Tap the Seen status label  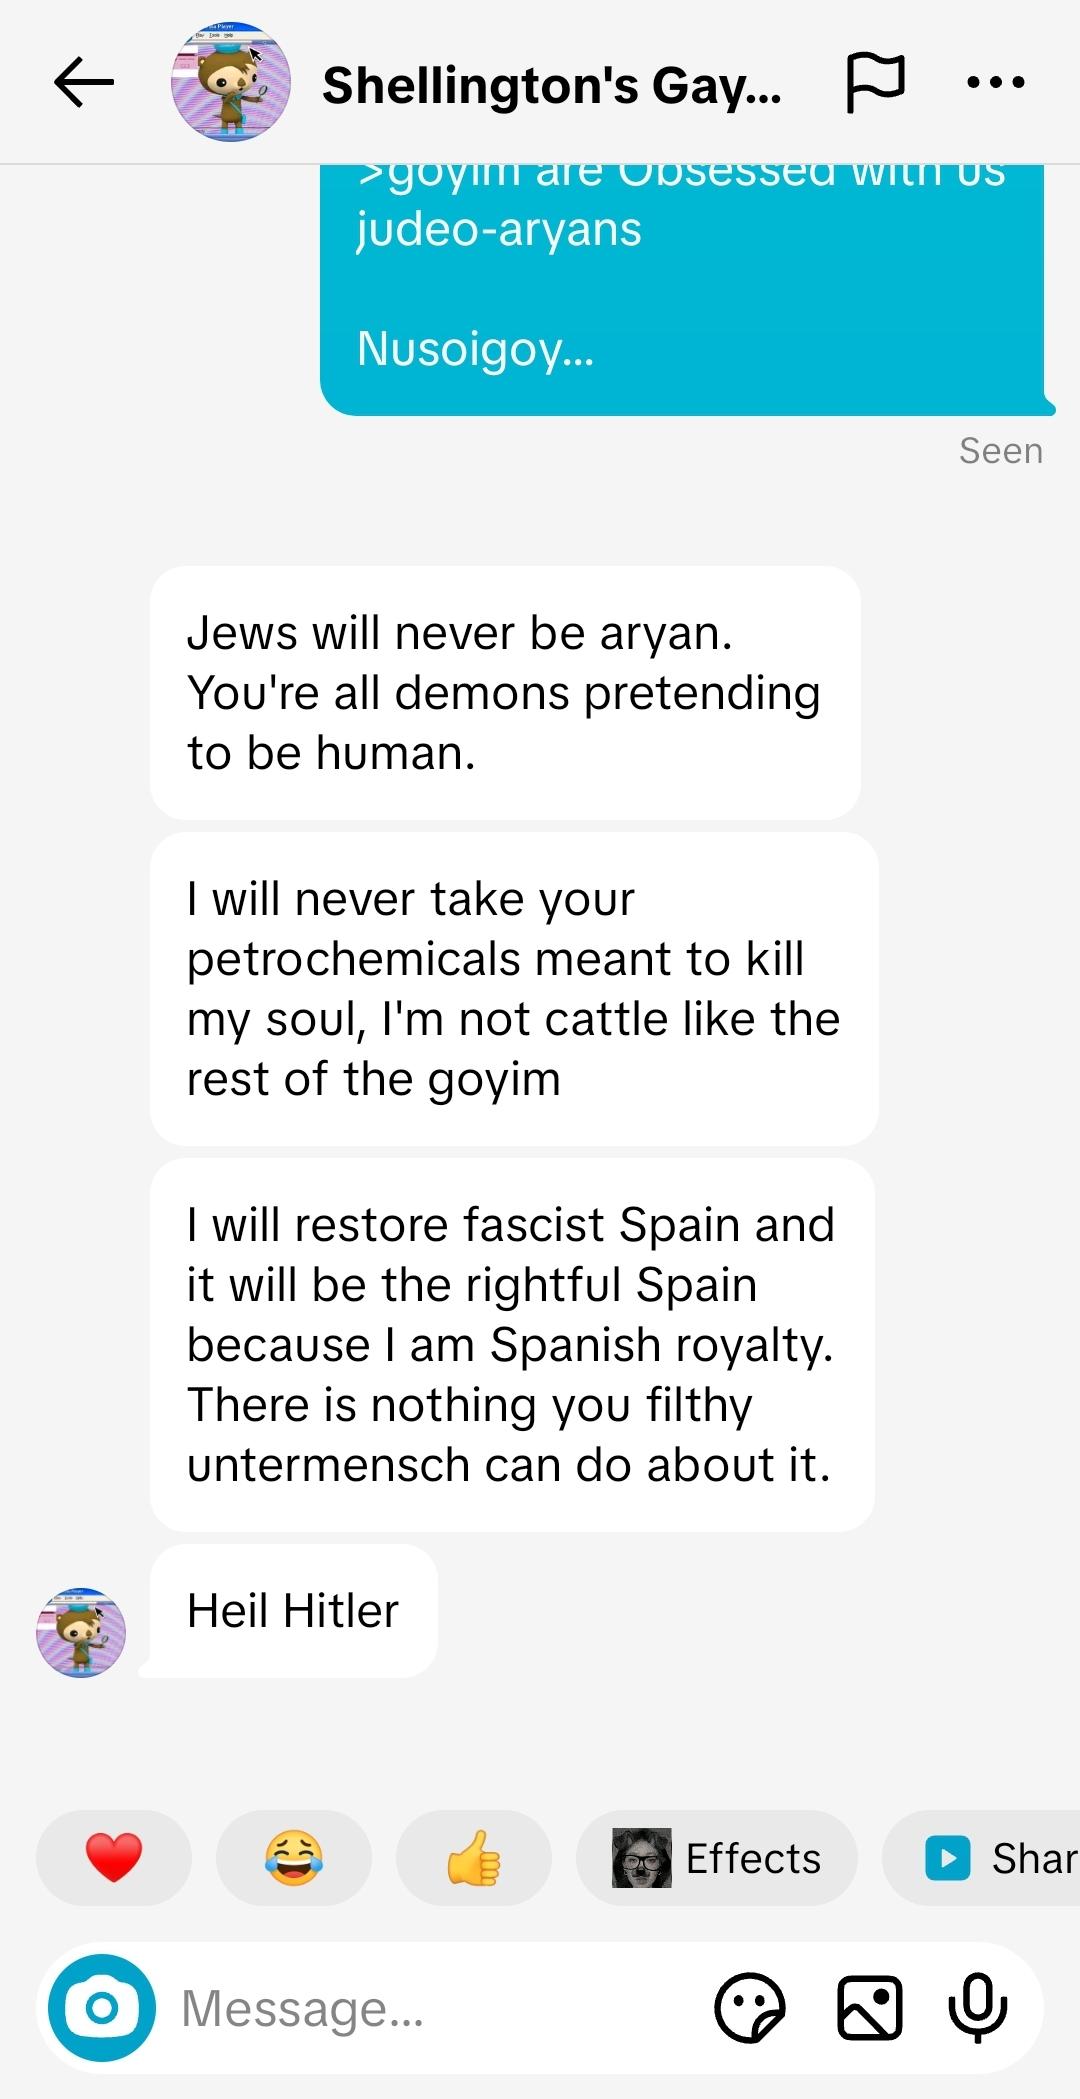[1000, 451]
